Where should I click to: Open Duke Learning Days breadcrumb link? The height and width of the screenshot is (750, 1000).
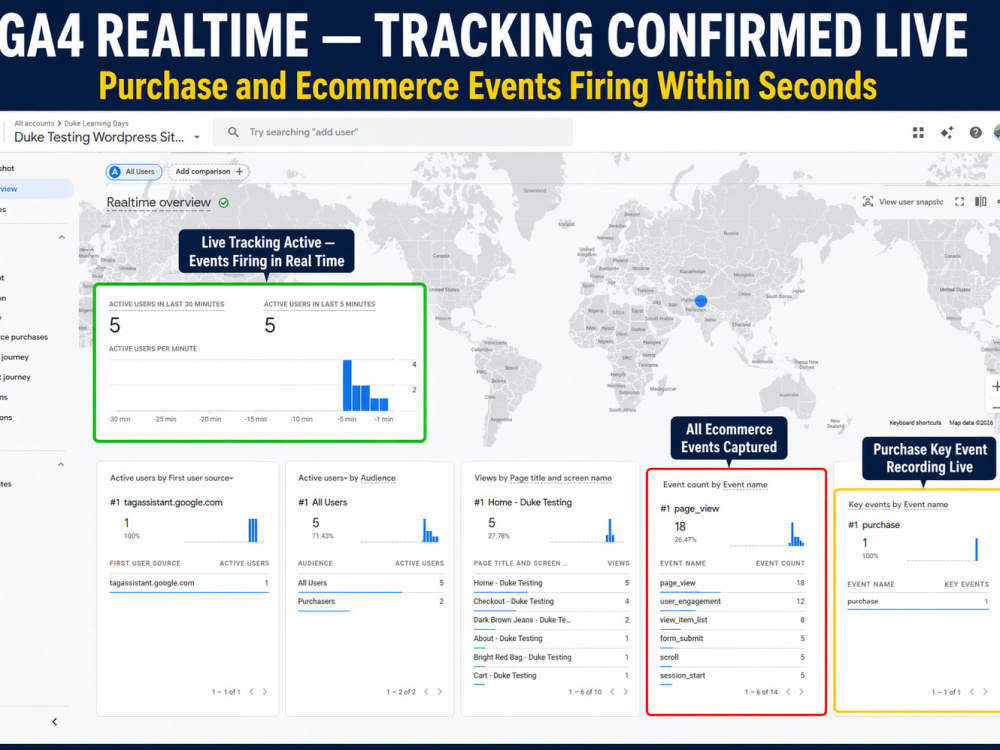coord(96,123)
